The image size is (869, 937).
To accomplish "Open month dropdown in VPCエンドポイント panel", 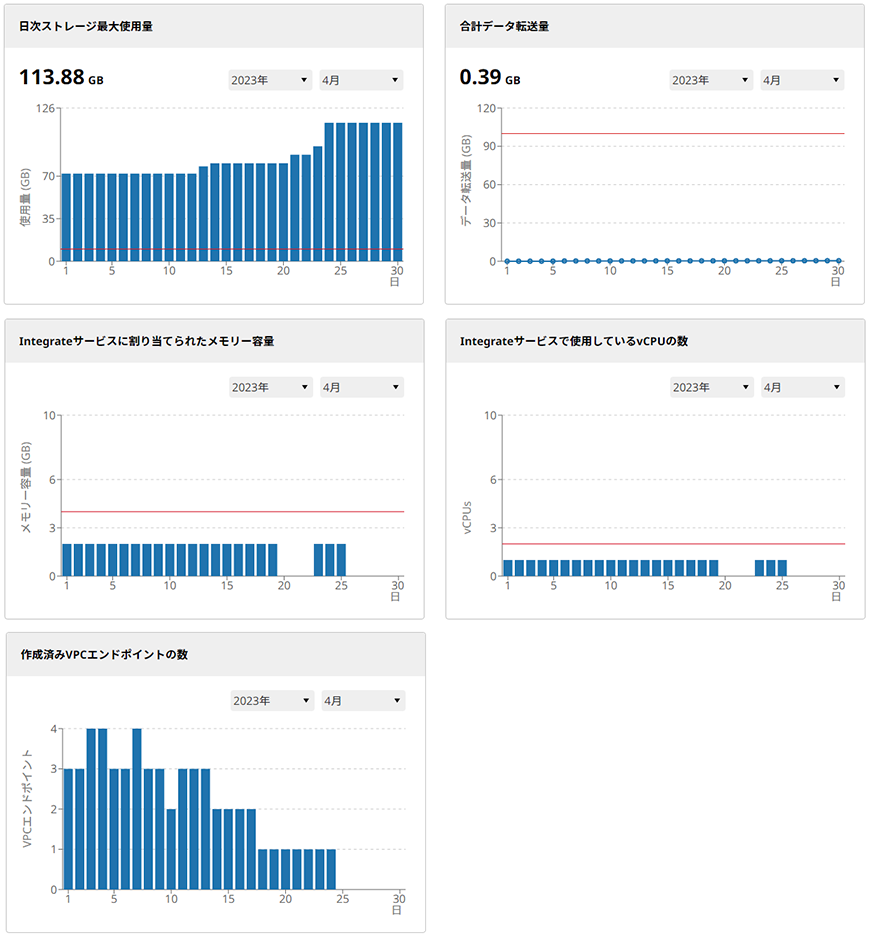I will pyautogui.click(x=362, y=701).
